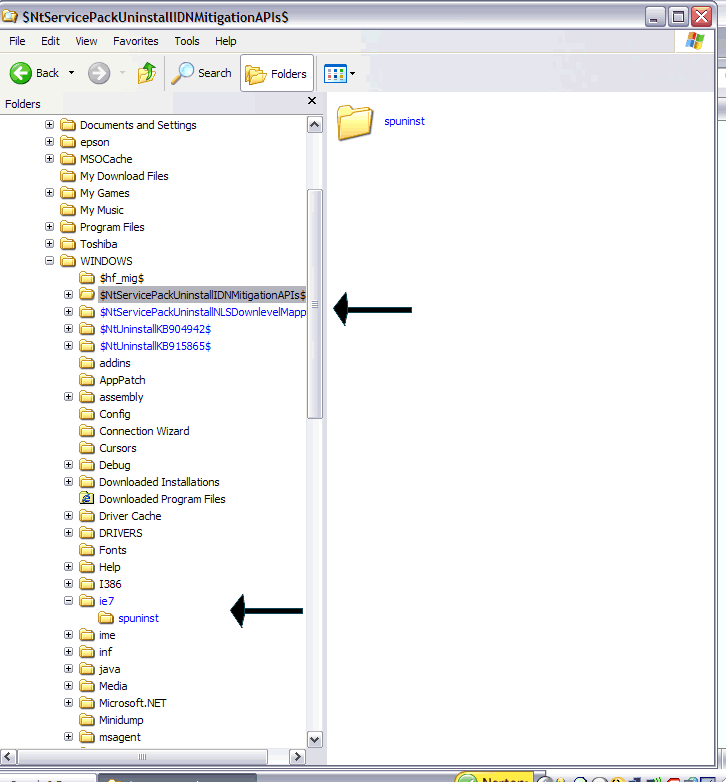
Task: Select the I386 folder icon
Action: 87,584
